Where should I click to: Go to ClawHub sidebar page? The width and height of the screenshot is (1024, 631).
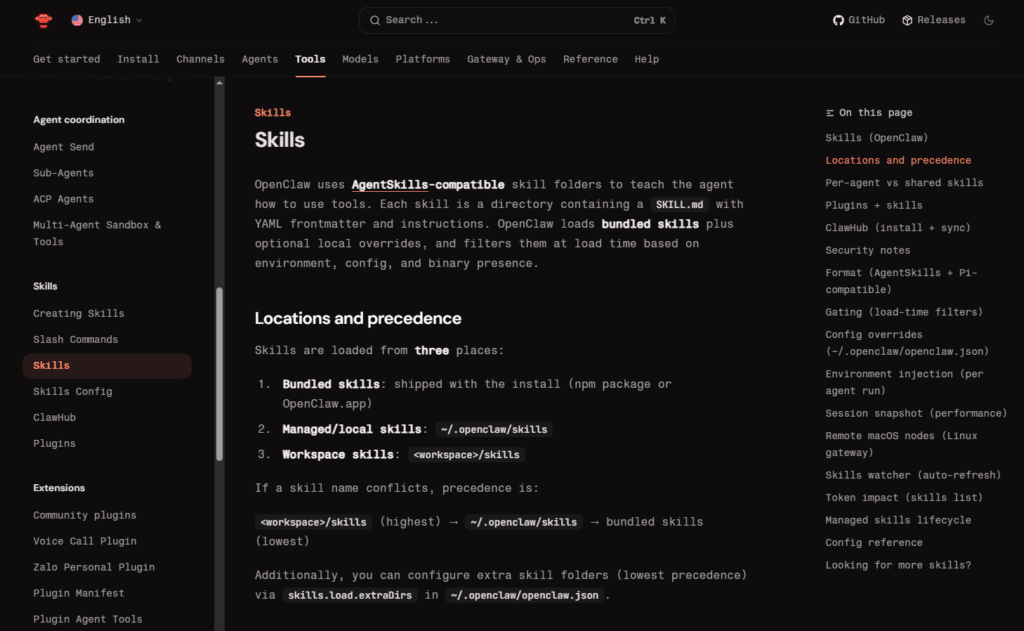tap(54, 418)
